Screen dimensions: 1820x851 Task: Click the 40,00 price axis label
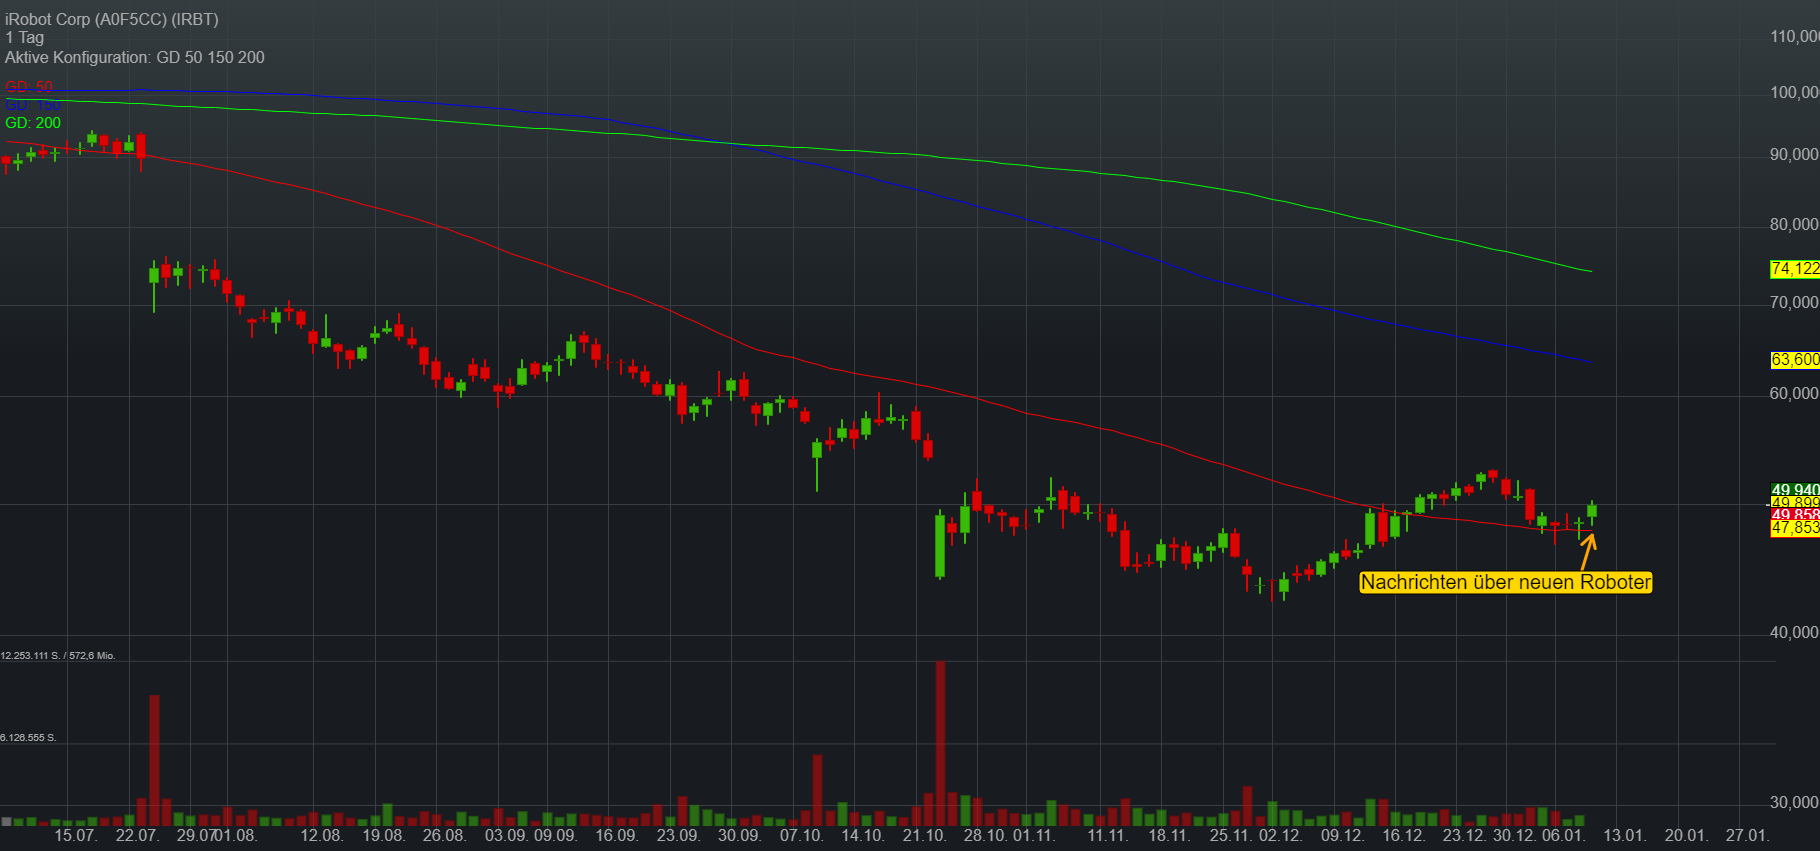coord(1794,632)
